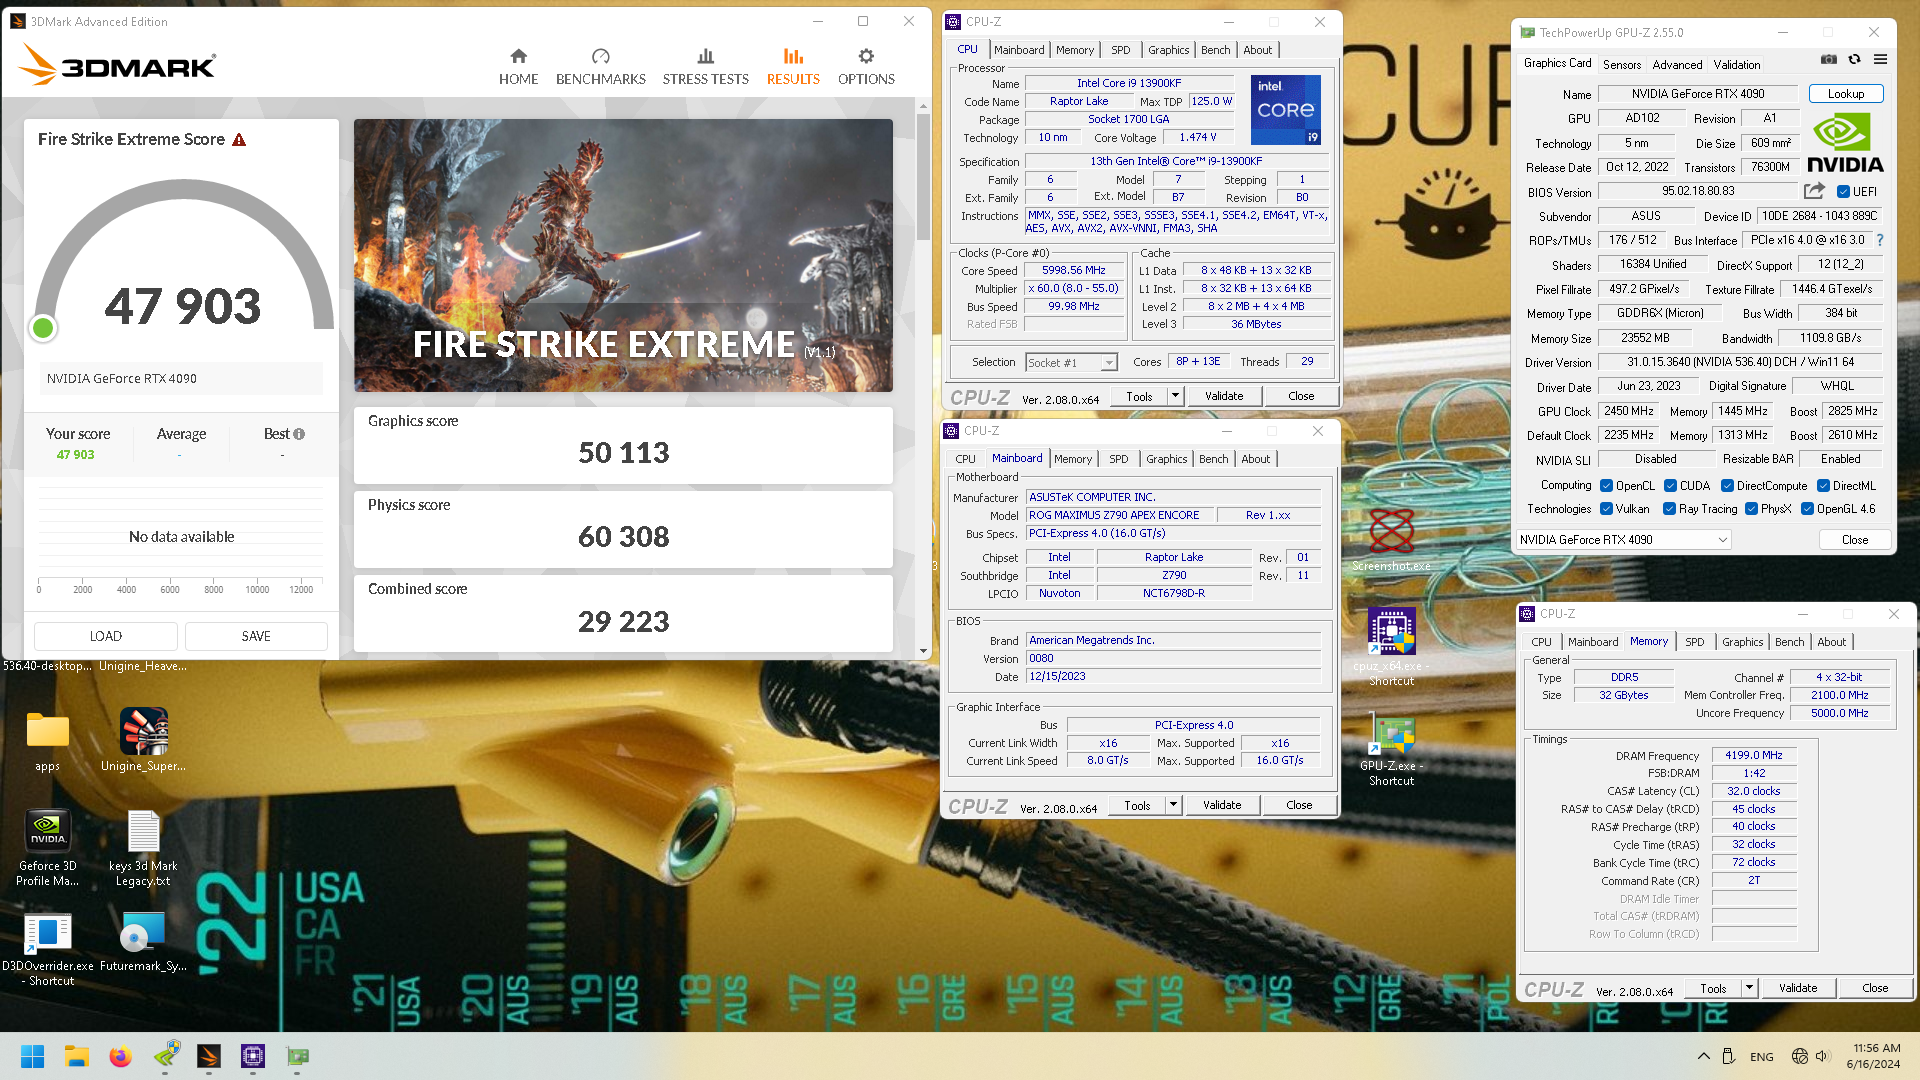The width and height of the screenshot is (1920, 1080).
Task: Toggle the CUDA checkbox in GPU-Z
Action: tap(1670, 486)
